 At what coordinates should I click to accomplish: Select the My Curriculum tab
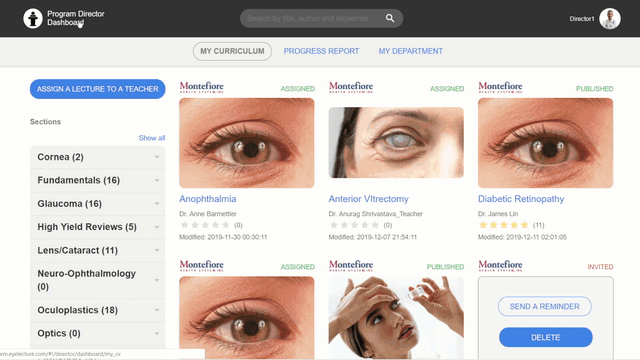coord(232,51)
